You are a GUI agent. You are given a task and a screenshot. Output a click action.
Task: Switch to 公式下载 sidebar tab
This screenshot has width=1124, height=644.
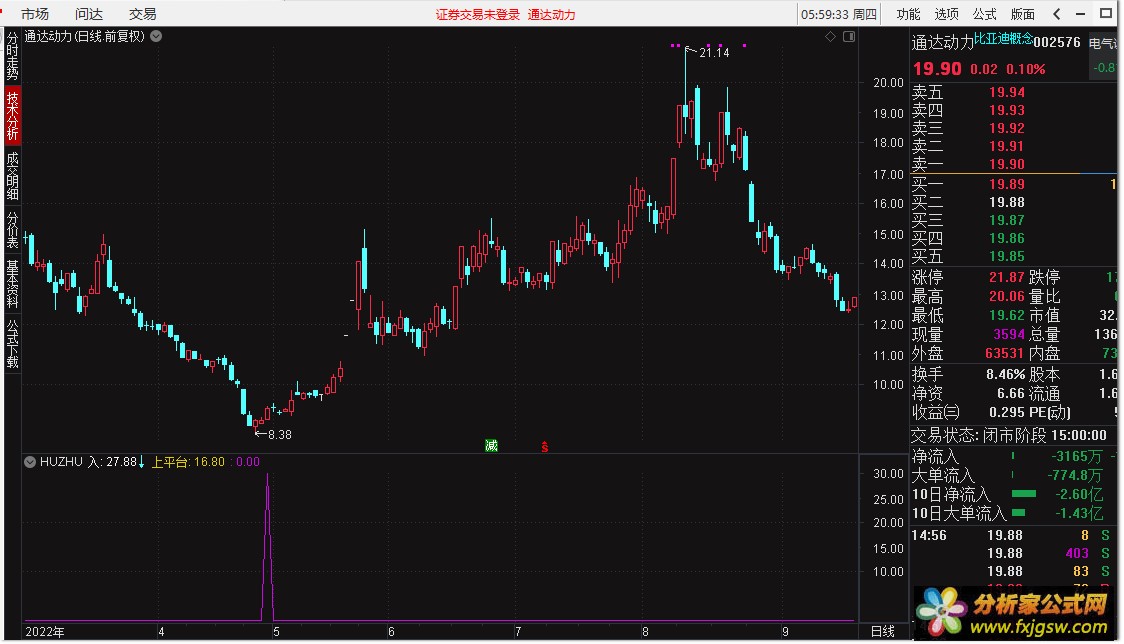click(12, 343)
